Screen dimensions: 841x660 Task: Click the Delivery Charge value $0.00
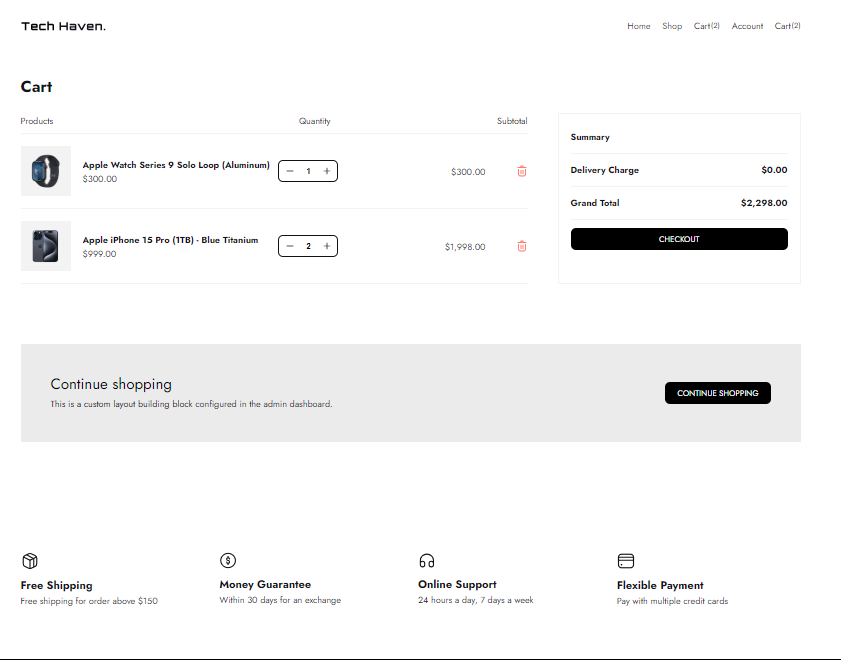click(x=774, y=170)
